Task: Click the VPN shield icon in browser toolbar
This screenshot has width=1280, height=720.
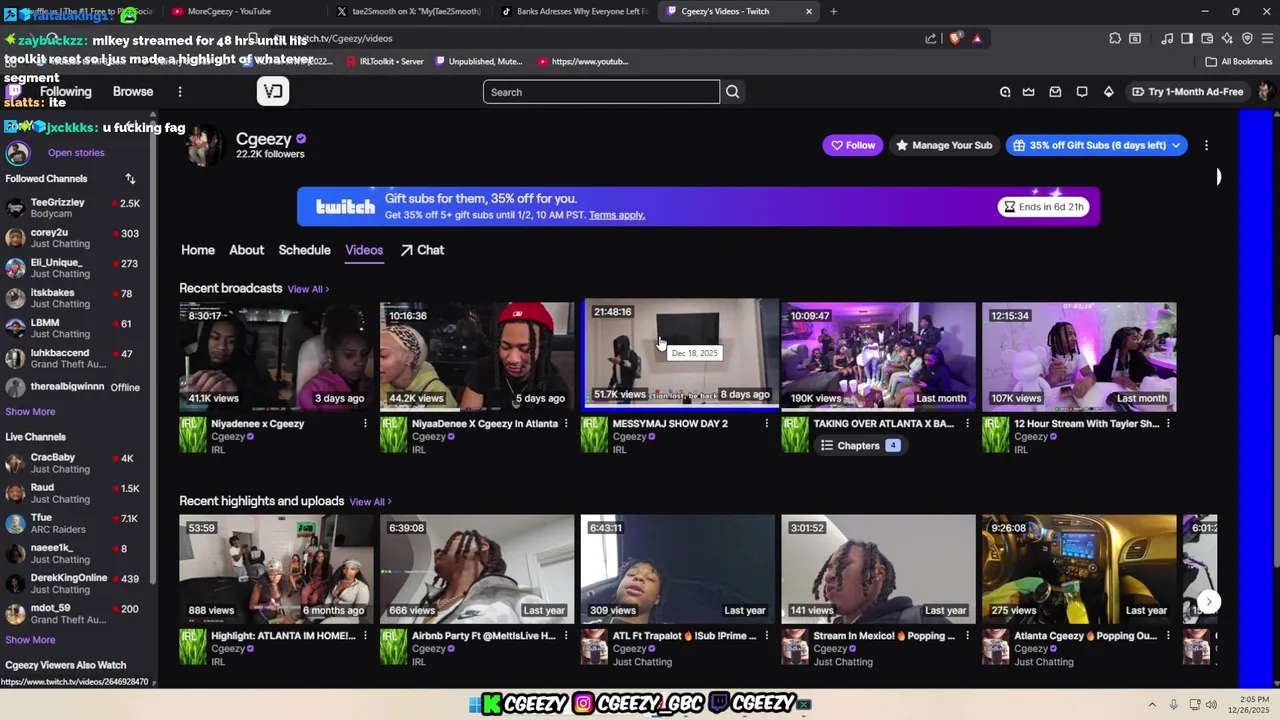Action: point(1247,38)
